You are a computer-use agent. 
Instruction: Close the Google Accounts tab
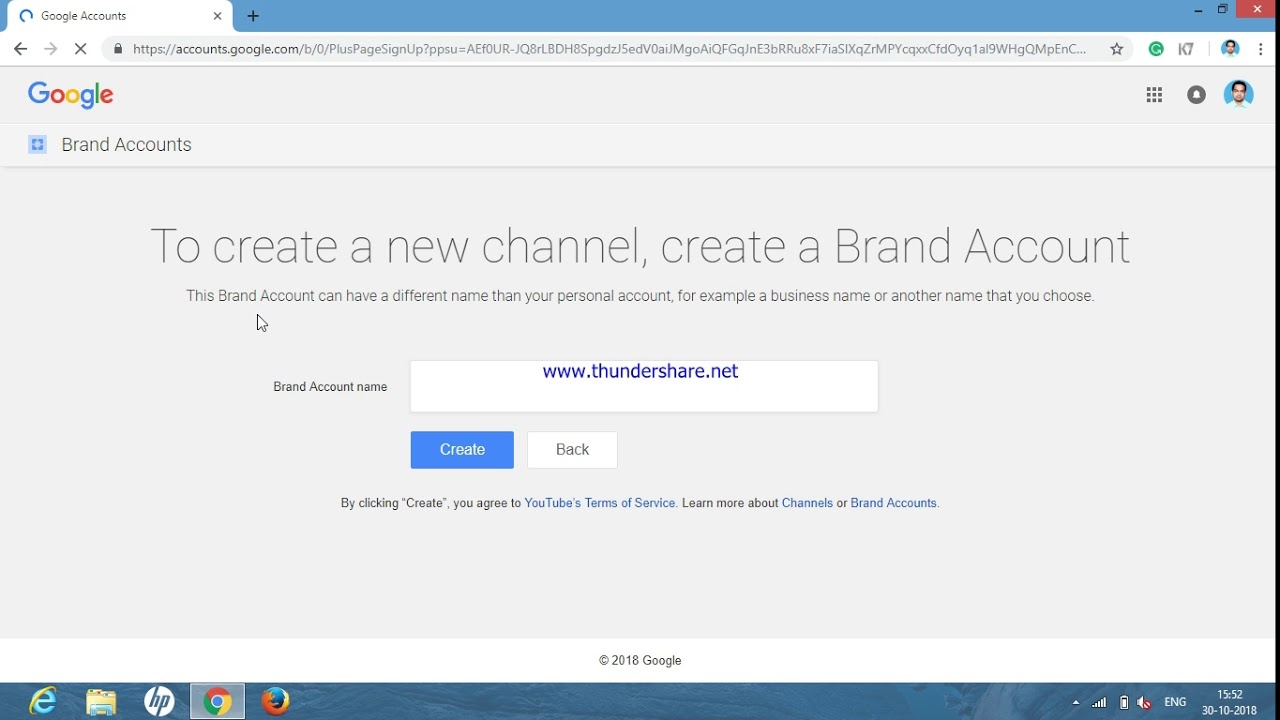217,16
